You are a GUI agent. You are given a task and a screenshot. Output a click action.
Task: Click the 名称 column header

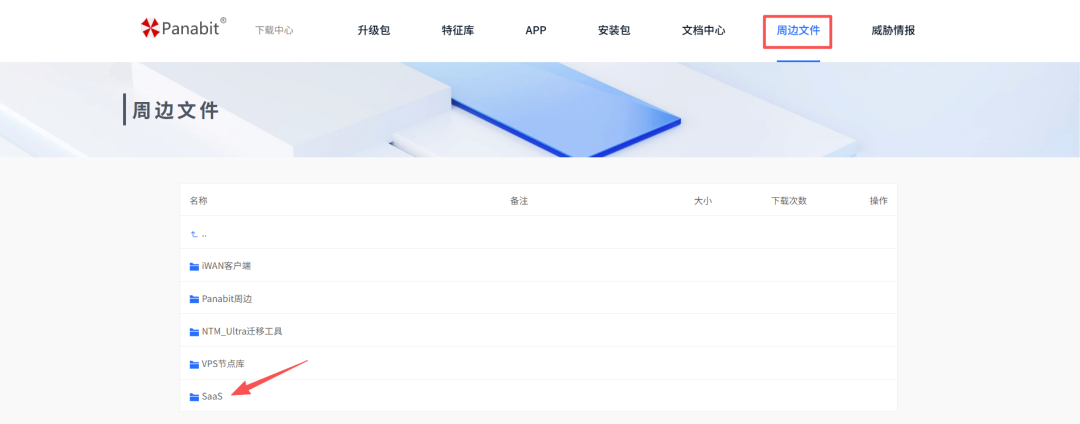198,201
